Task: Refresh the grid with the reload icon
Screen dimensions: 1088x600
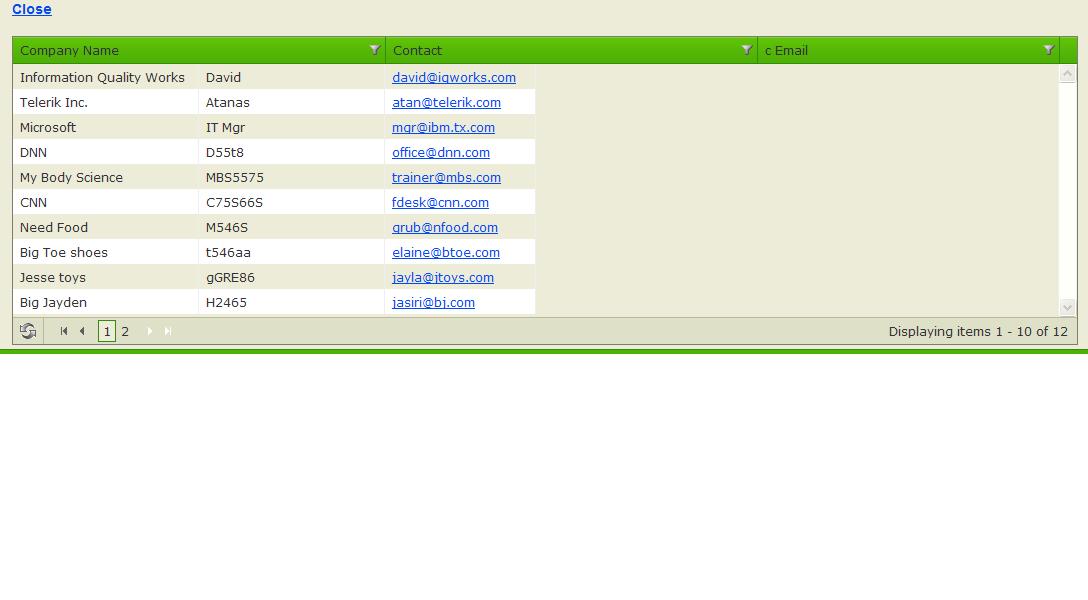Action: [28, 332]
